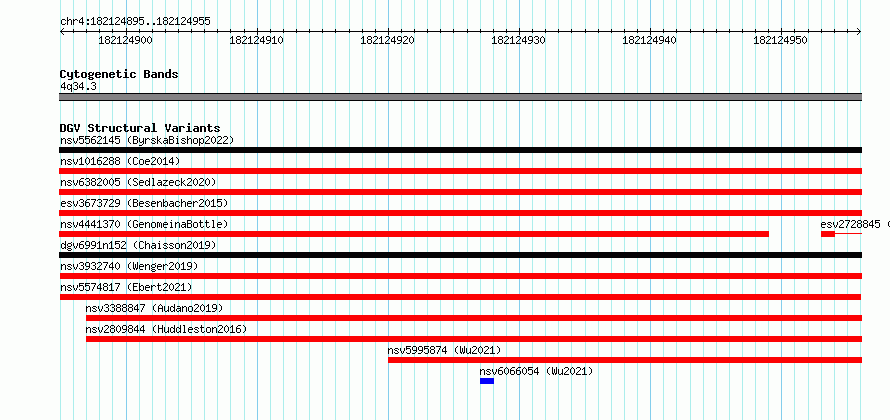Click ruler position 182124950
Viewport: 890px width, 420px height.
(x=780, y=40)
